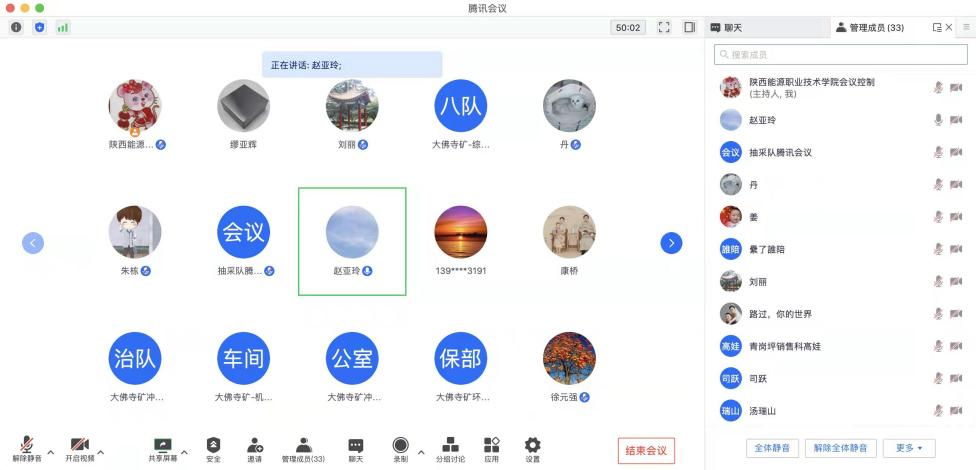
Task: Open Breakout Rooms (分组讨论) icon
Action: pyautogui.click(x=450, y=448)
